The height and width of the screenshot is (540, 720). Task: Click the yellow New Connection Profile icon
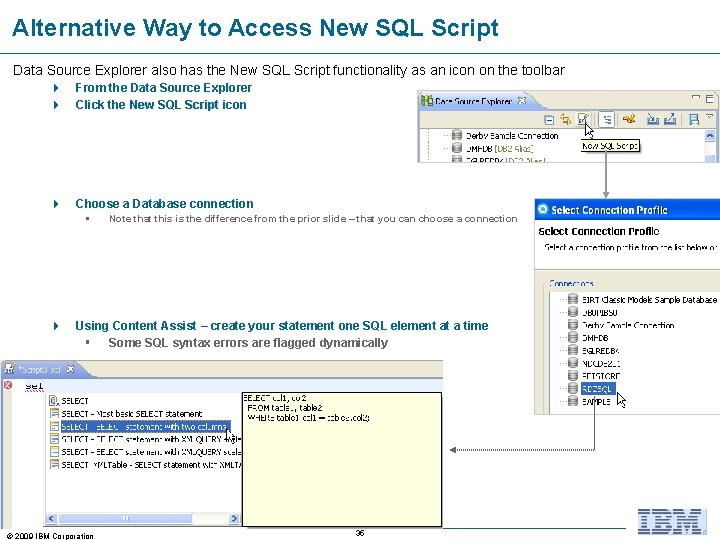pyautogui.click(x=629, y=119)
